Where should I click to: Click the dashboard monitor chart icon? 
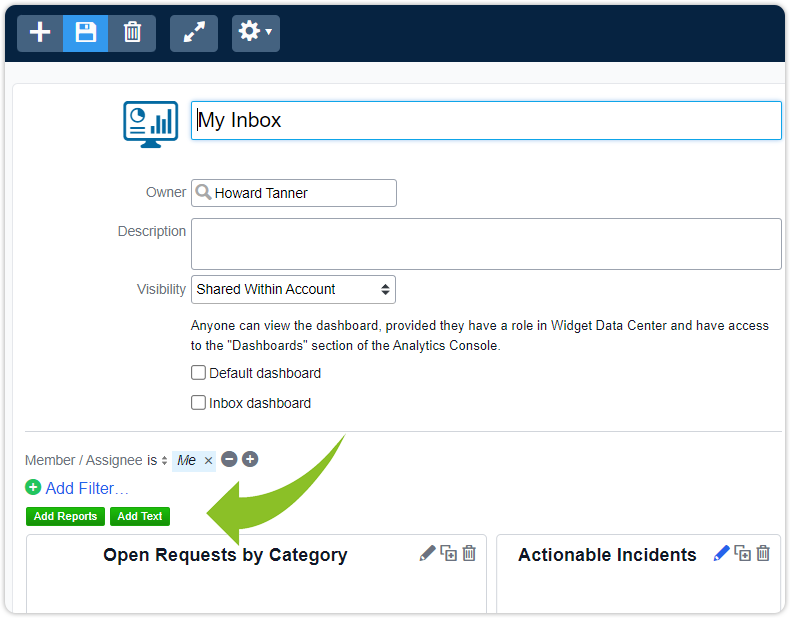[x=151, y=124]
